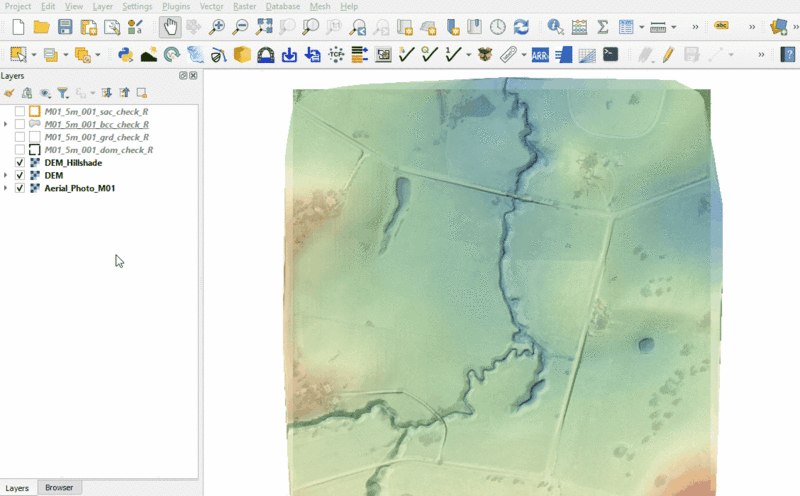Close the Layers panel
Viewport: 800px width, 496px height.
click(193, 76)
